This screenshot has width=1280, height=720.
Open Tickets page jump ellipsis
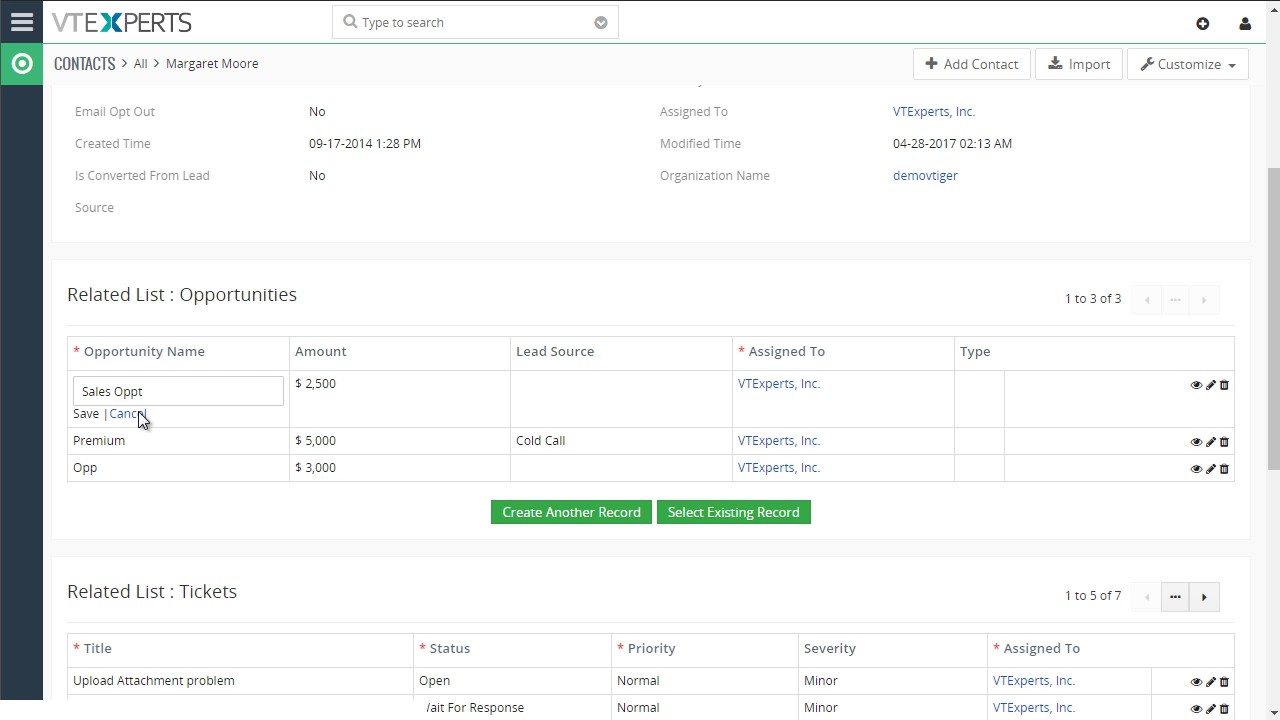pyautogui.click(x=1175, y=597)
